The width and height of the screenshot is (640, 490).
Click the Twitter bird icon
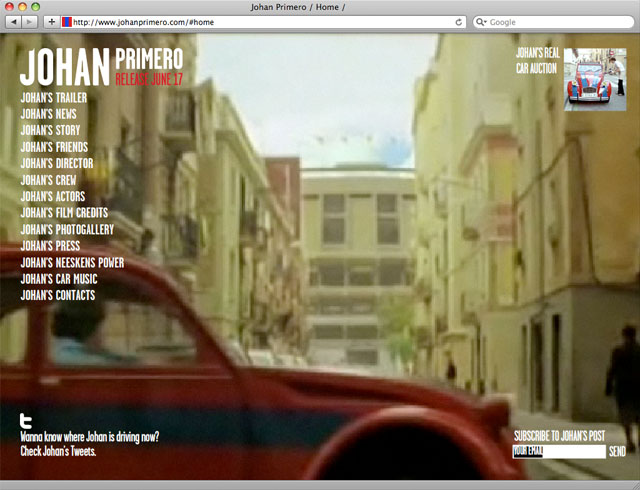click(x=26, y=421)
